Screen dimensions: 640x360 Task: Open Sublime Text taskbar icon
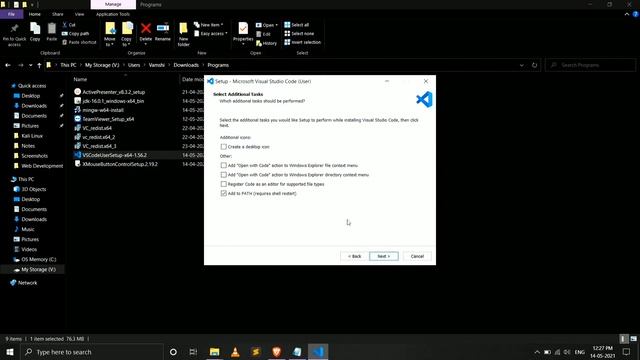pyautogui.click(x=256, y=351)
